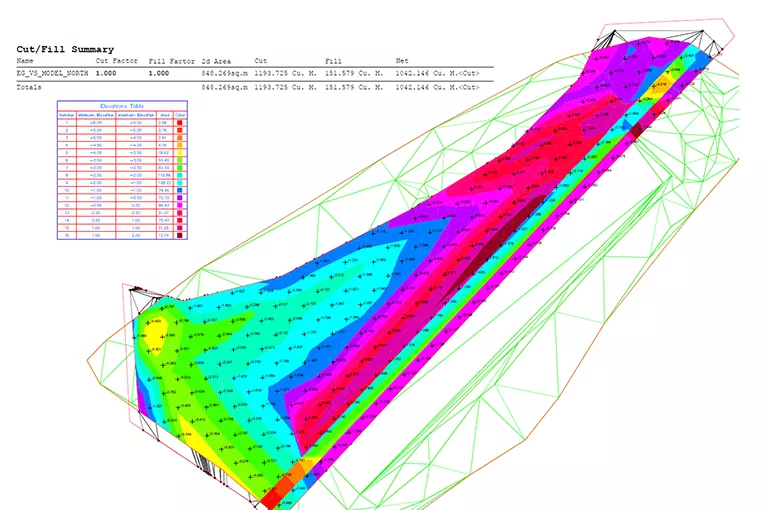Click the Fill Factor column header
Image resolution: width=765 pixels, height=510 pixels.
pos(170,61)
